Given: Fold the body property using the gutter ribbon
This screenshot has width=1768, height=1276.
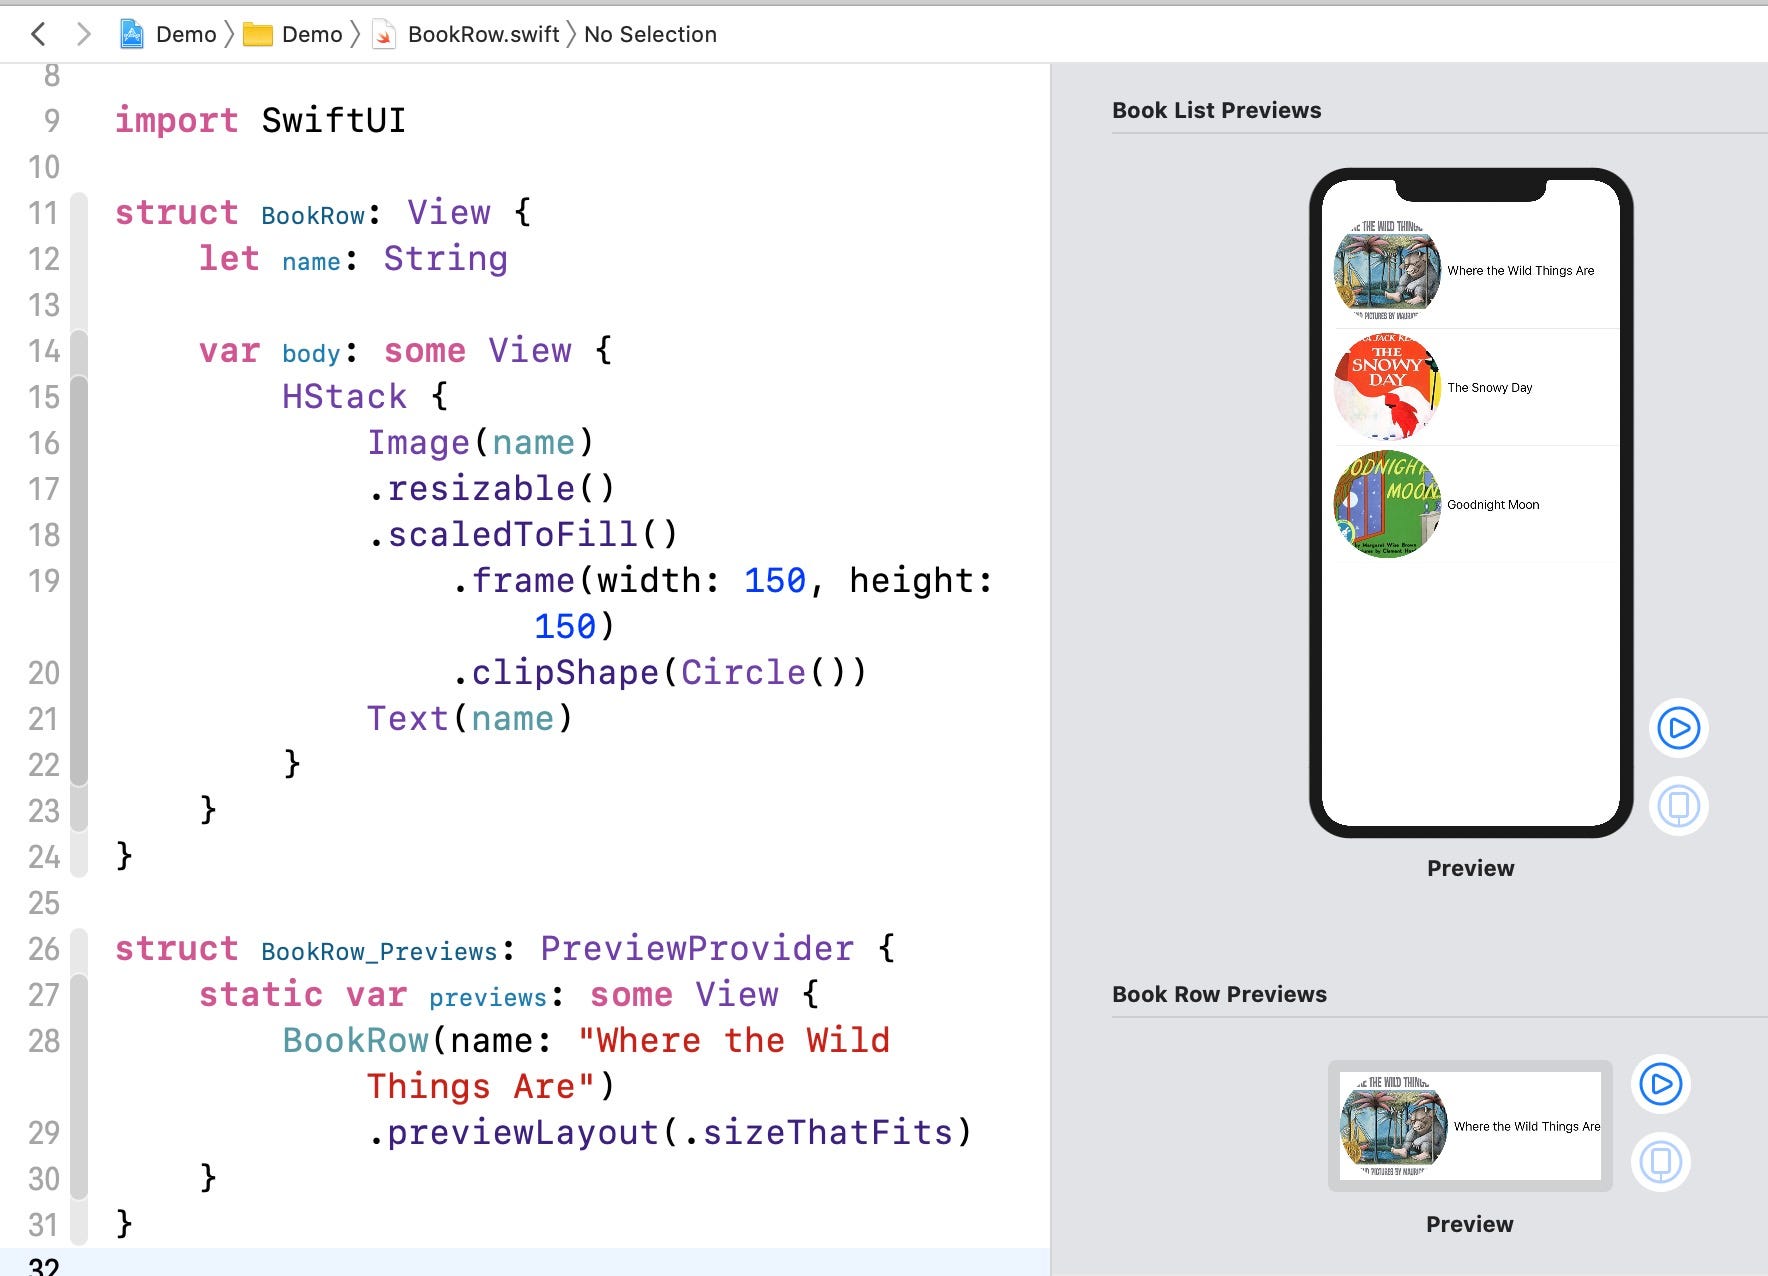Looking at the screenshot, I should [x=77, y=351].
